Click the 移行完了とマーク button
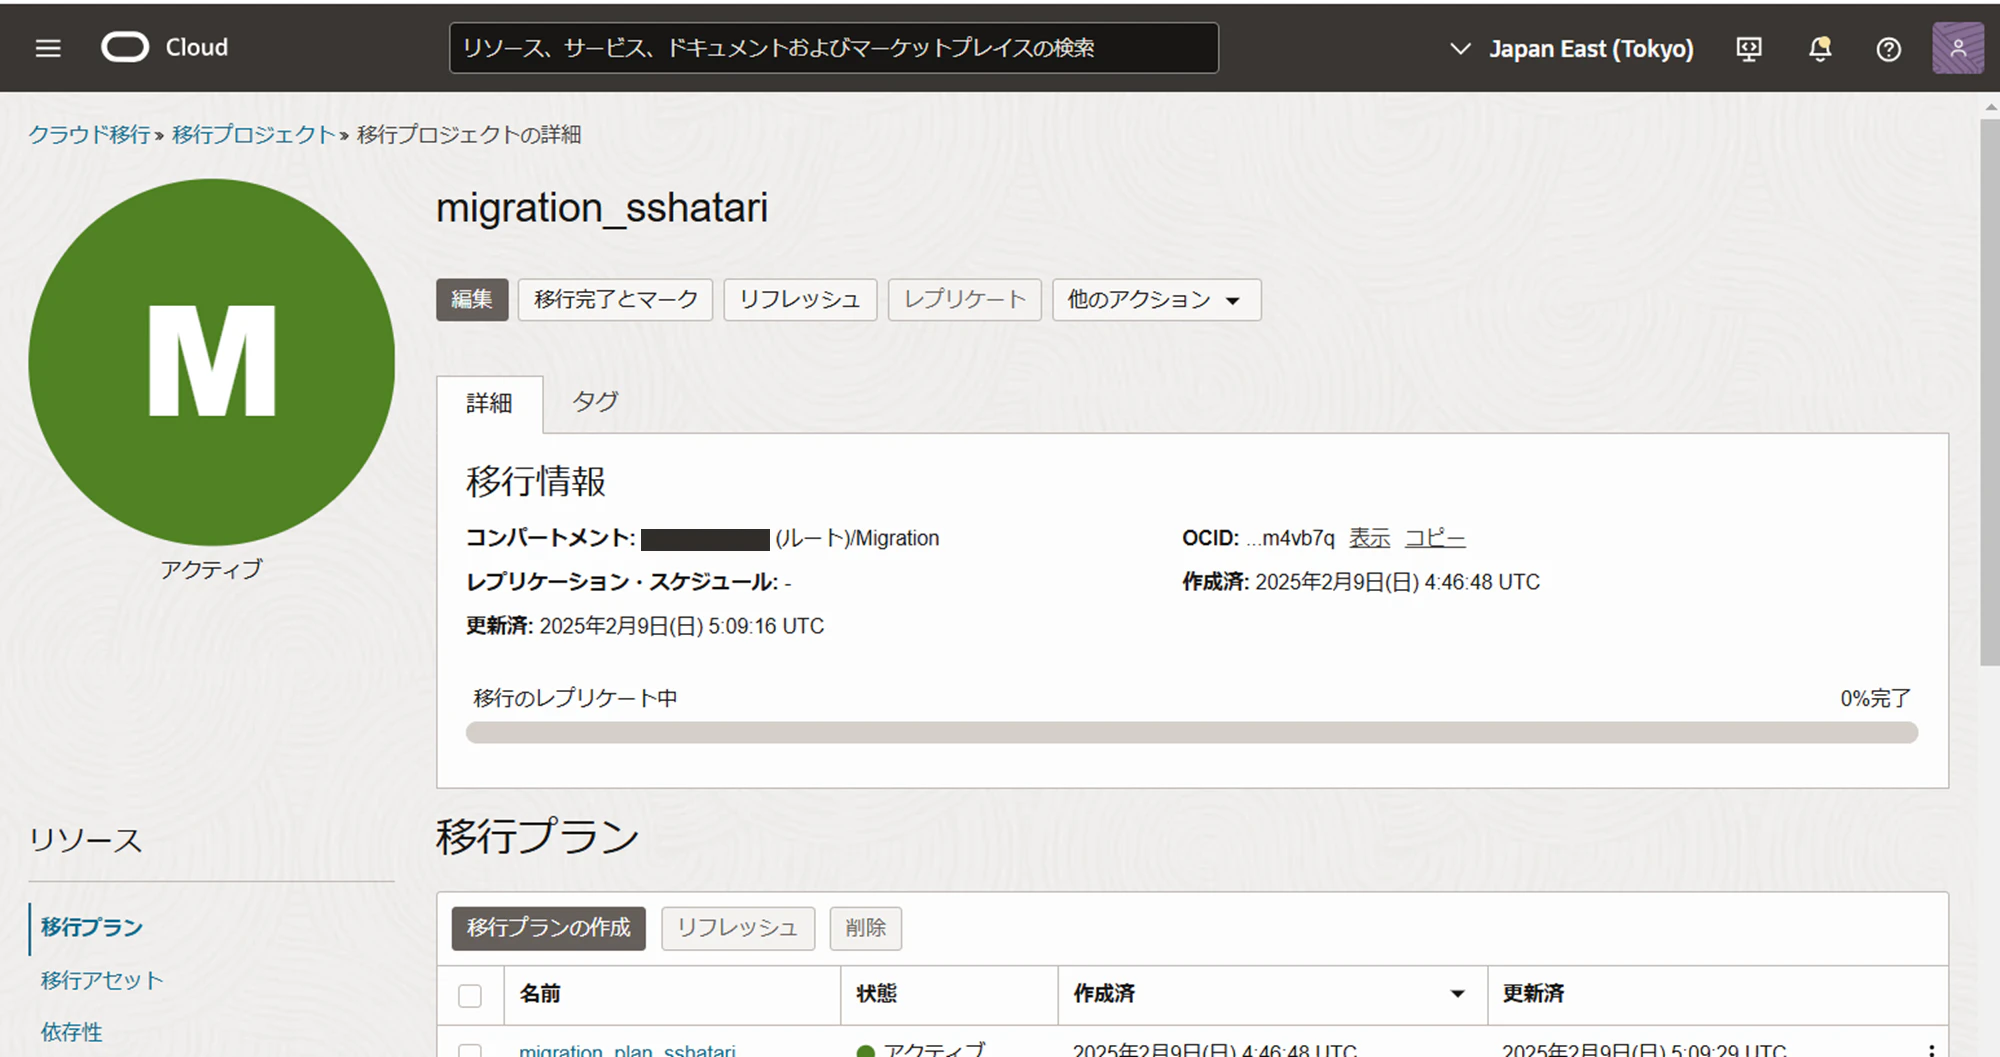 point(615,299)
